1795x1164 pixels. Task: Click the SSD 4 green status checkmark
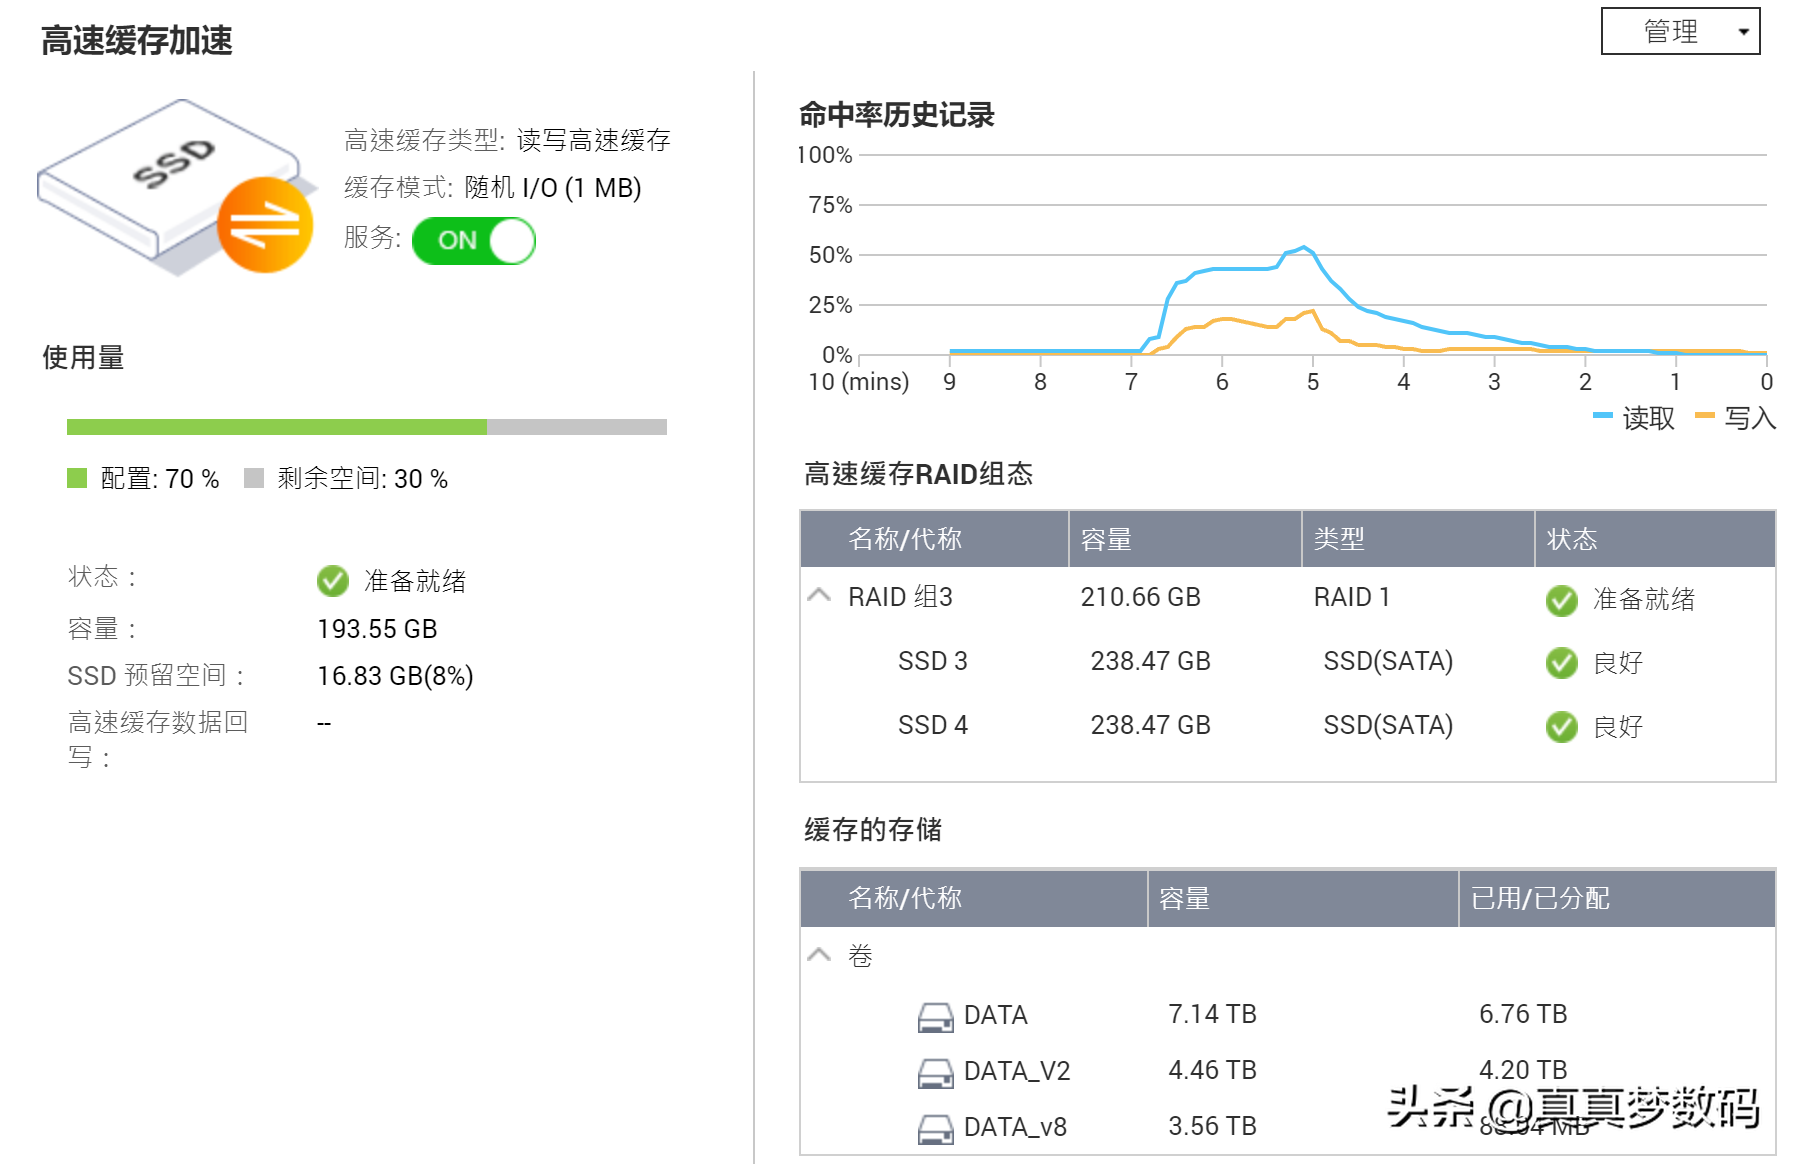pos(1561,727)
